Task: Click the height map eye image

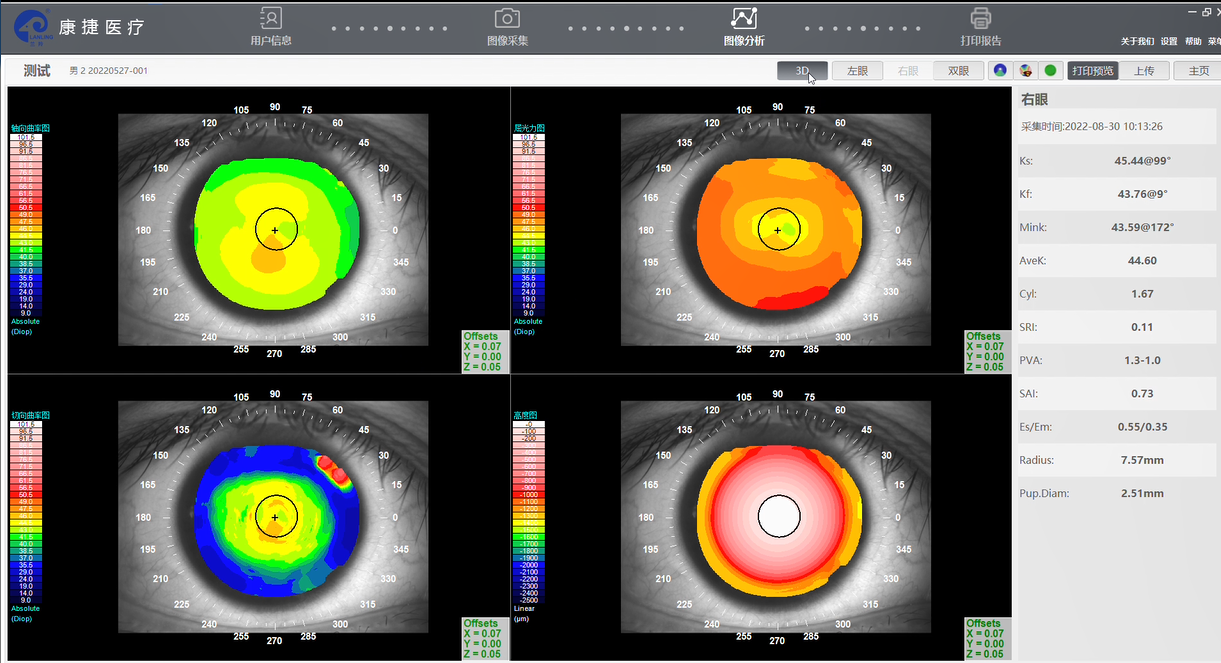Action: [776, 517]
